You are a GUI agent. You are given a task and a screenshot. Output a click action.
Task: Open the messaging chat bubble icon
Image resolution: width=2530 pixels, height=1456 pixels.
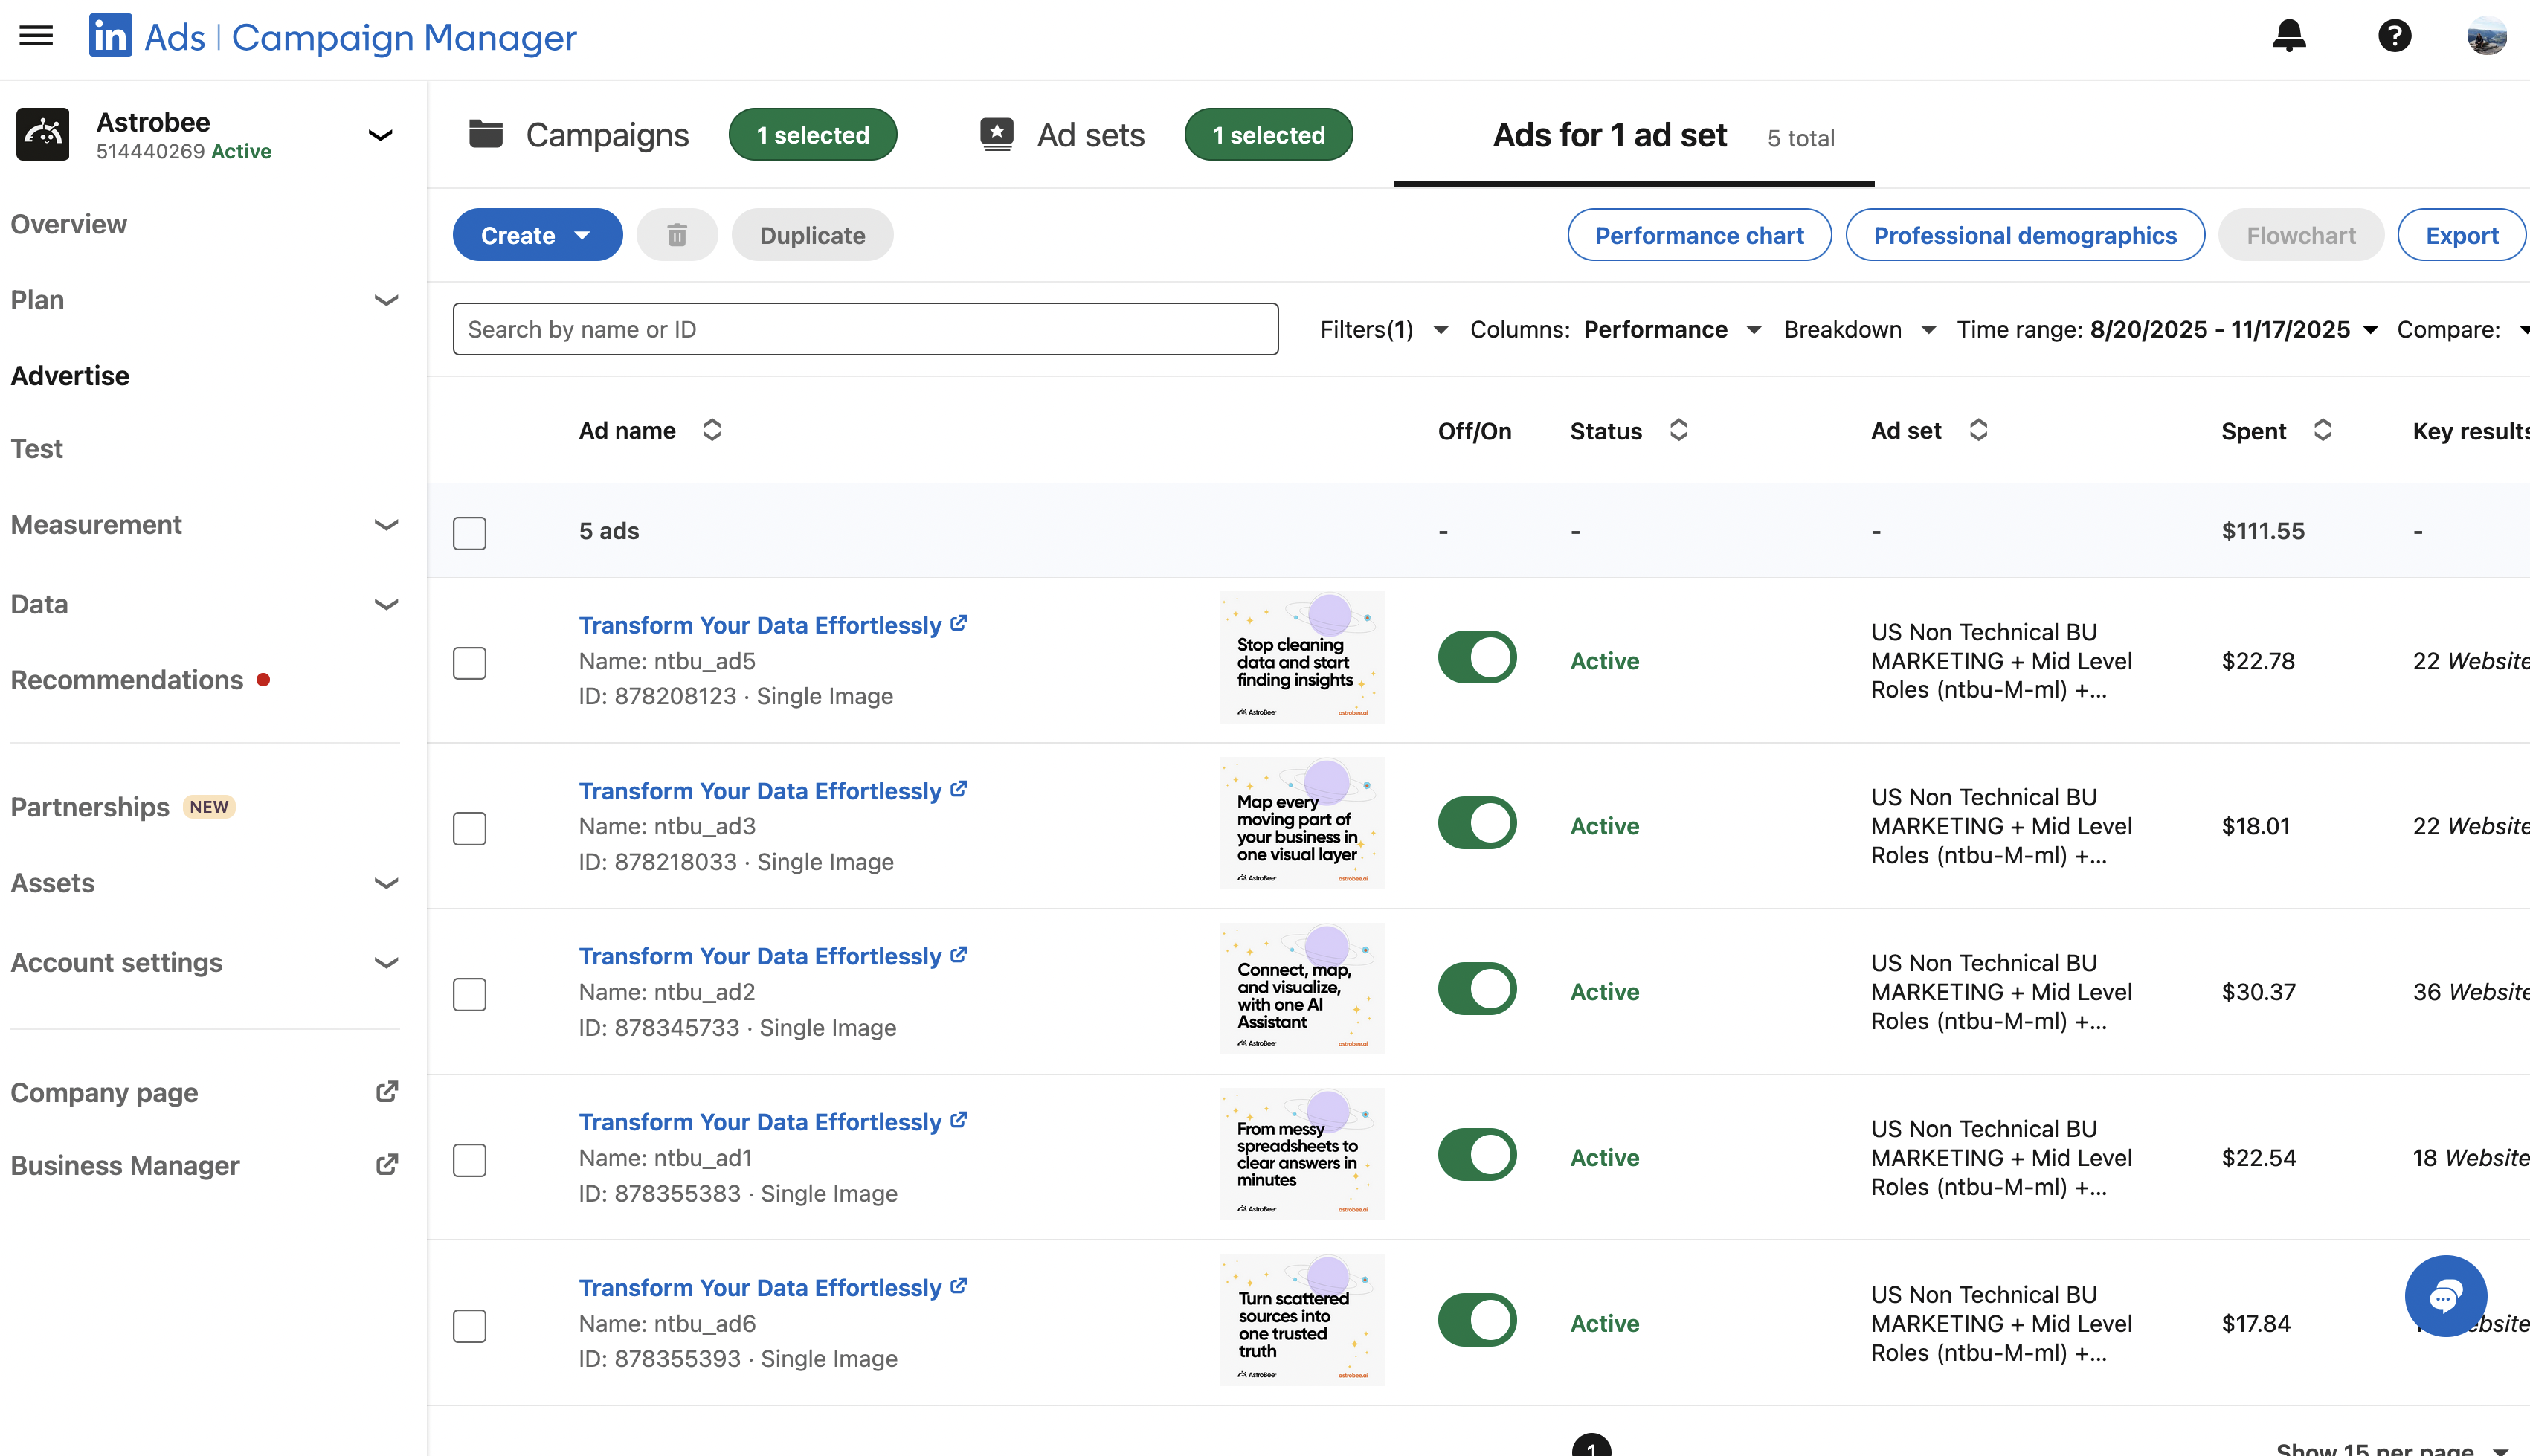pos(2446,1296)
